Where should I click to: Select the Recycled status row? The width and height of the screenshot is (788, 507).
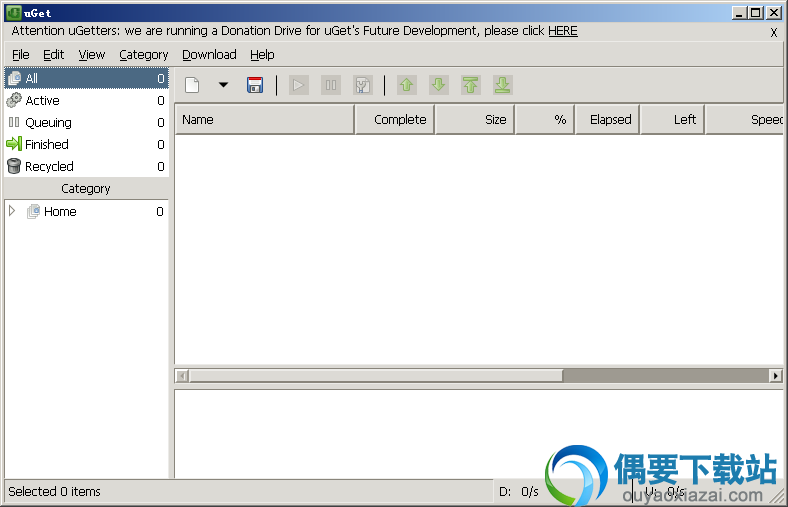86,166
